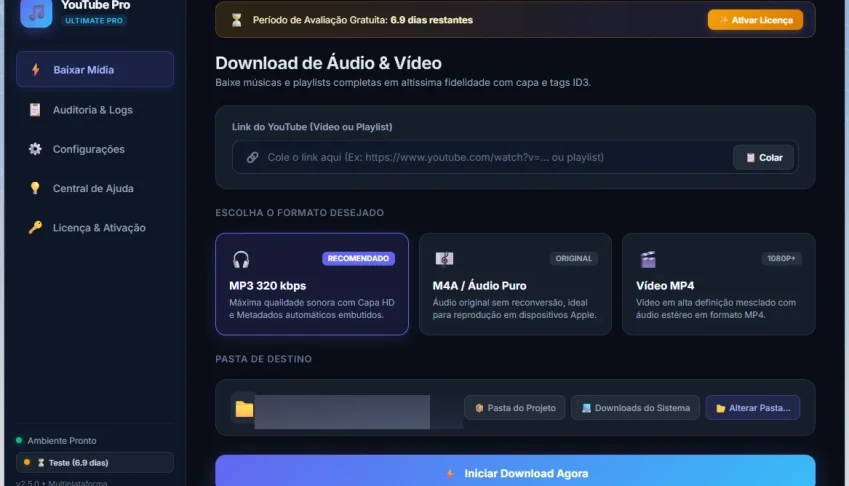Paste link using Colar button
The height and width of the screenshot is (486, 849).
pyautogui.click(x=763, y=157)
